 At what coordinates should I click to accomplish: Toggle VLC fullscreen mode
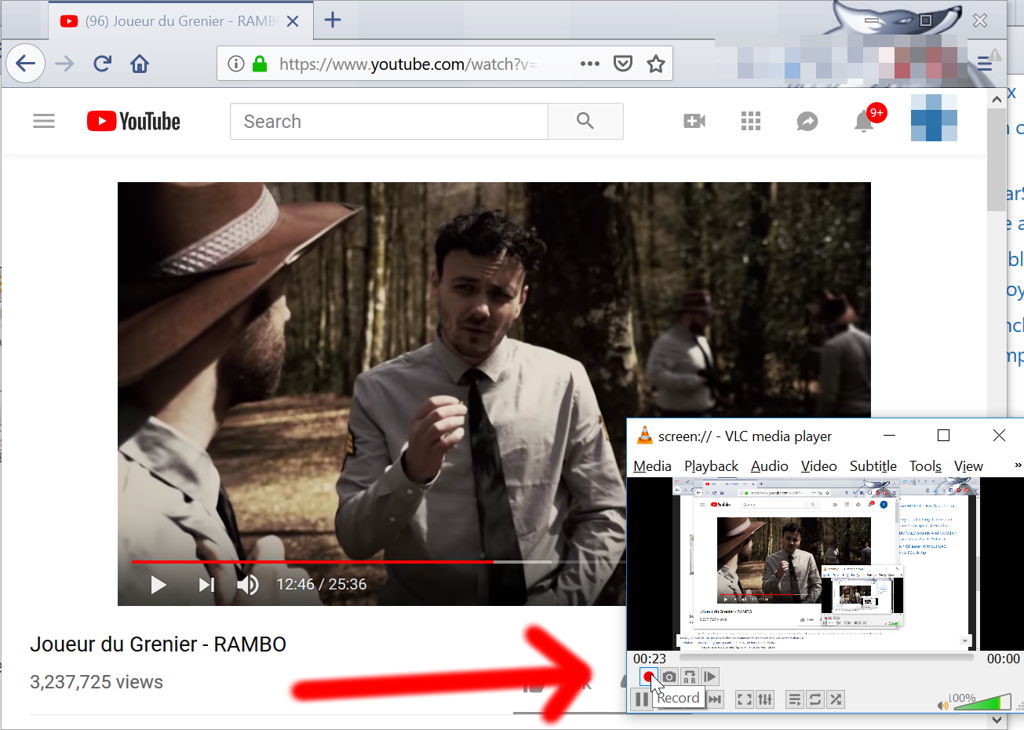point(744,700)
